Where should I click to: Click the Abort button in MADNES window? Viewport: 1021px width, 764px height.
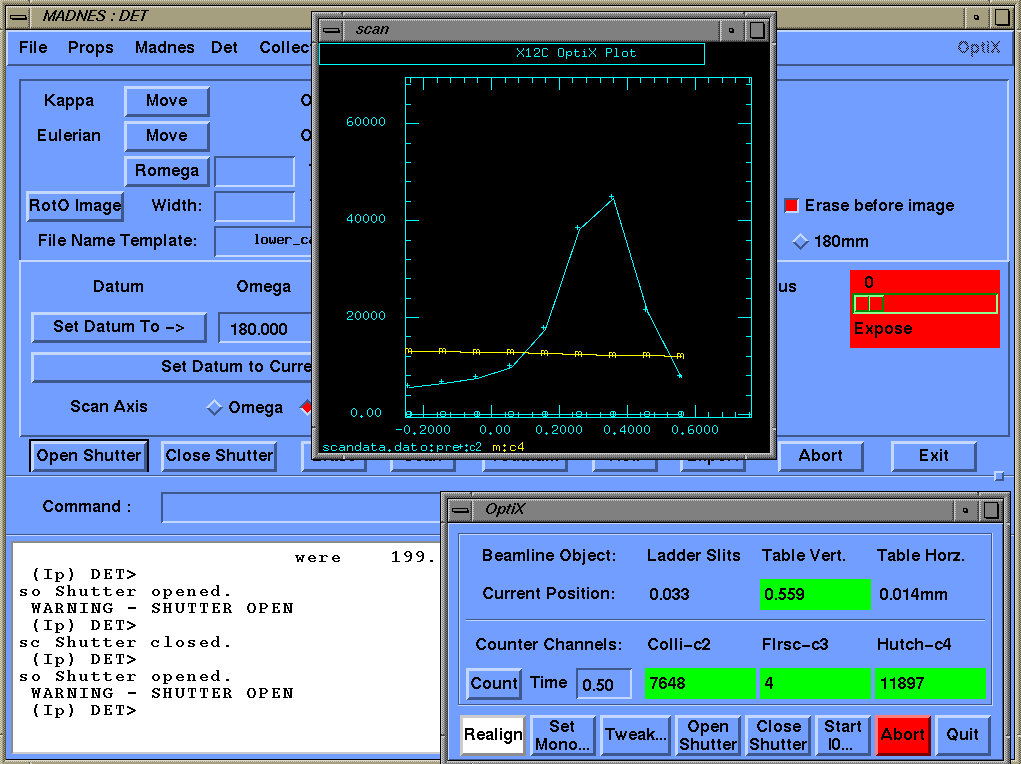tap(820, 456)
